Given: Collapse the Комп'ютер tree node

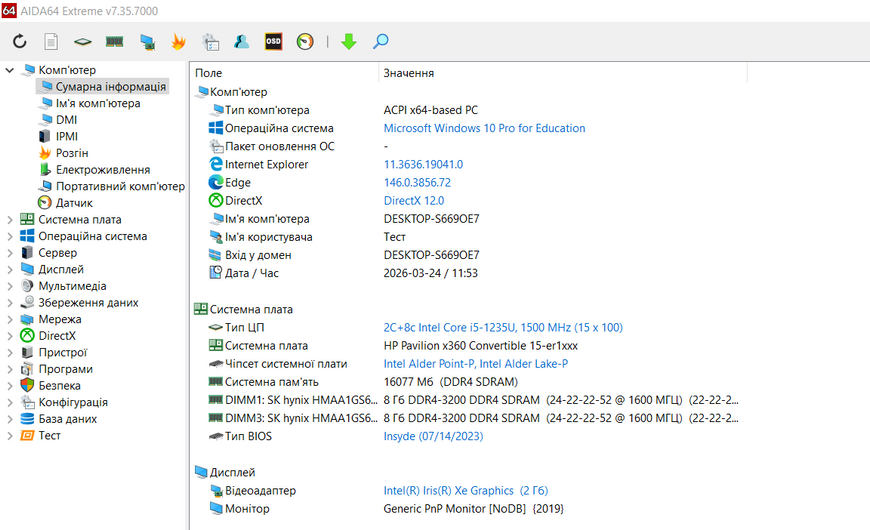Looking at the screenshot, I should click(9, 70).
